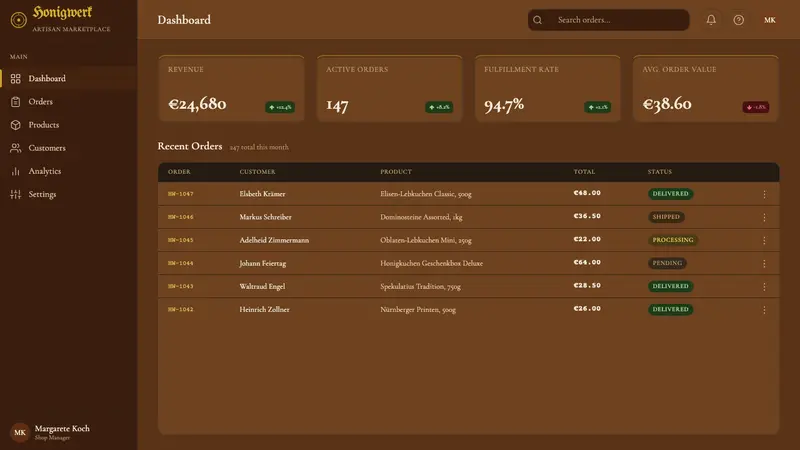Click the Shipped status badge

pyautogui.click(x=666, y=217)
